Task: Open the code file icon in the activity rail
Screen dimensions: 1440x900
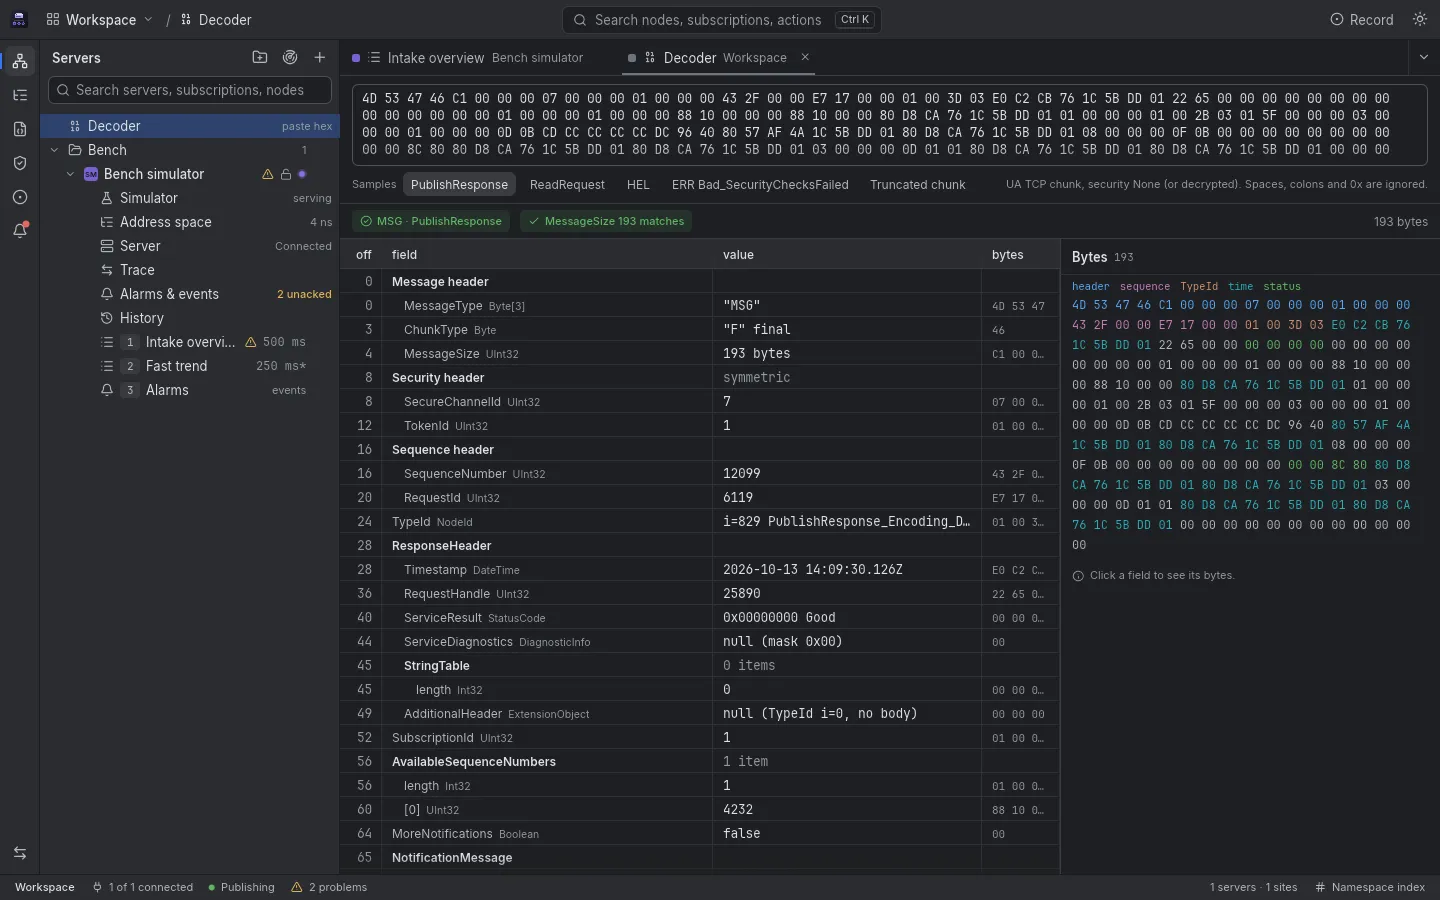Action: (20, 129)
